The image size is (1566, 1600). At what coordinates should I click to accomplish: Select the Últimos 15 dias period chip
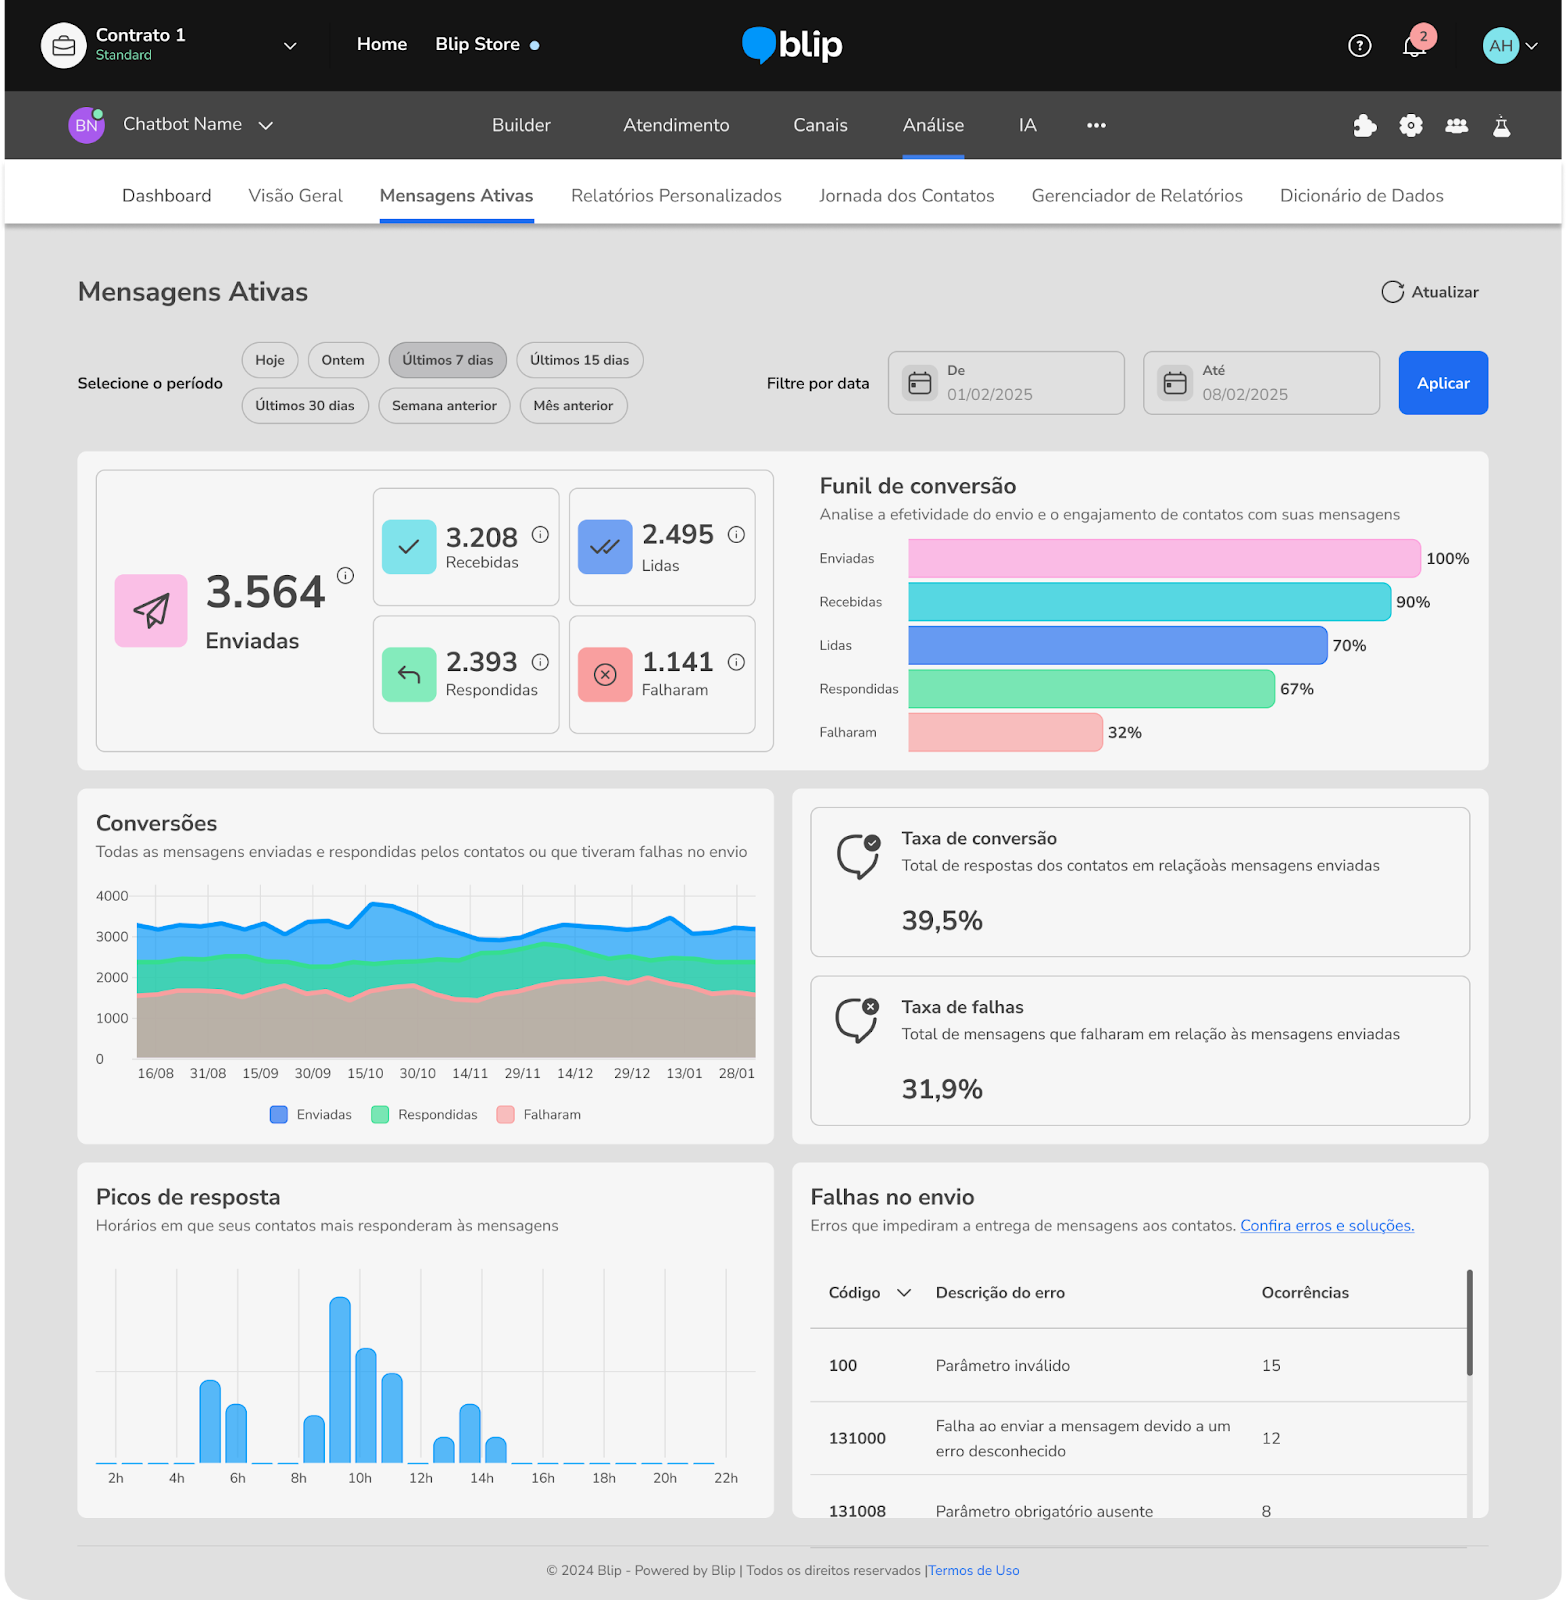click(579, 360)
